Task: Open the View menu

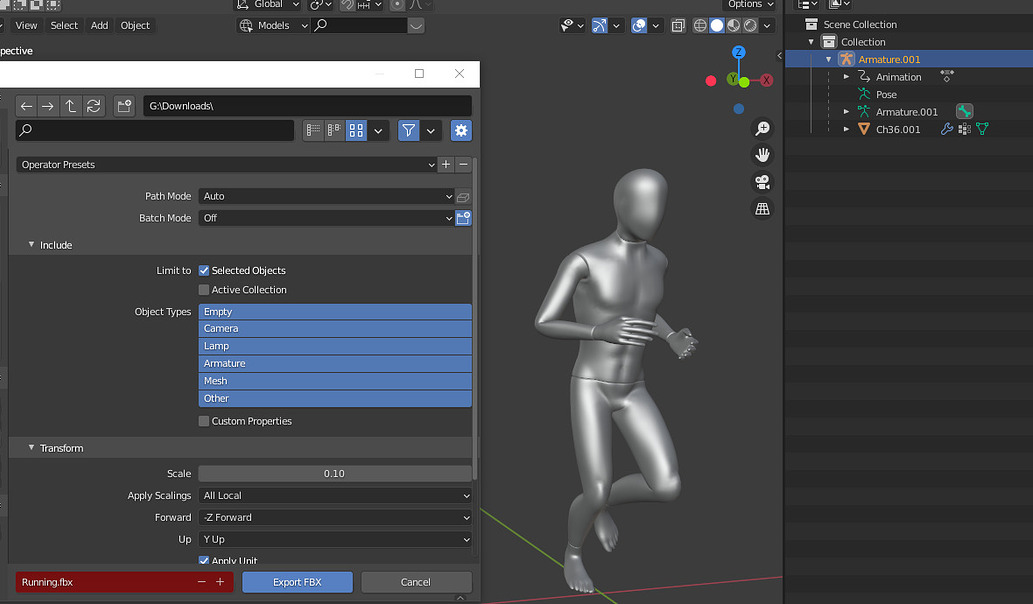Action: (26, 26)
